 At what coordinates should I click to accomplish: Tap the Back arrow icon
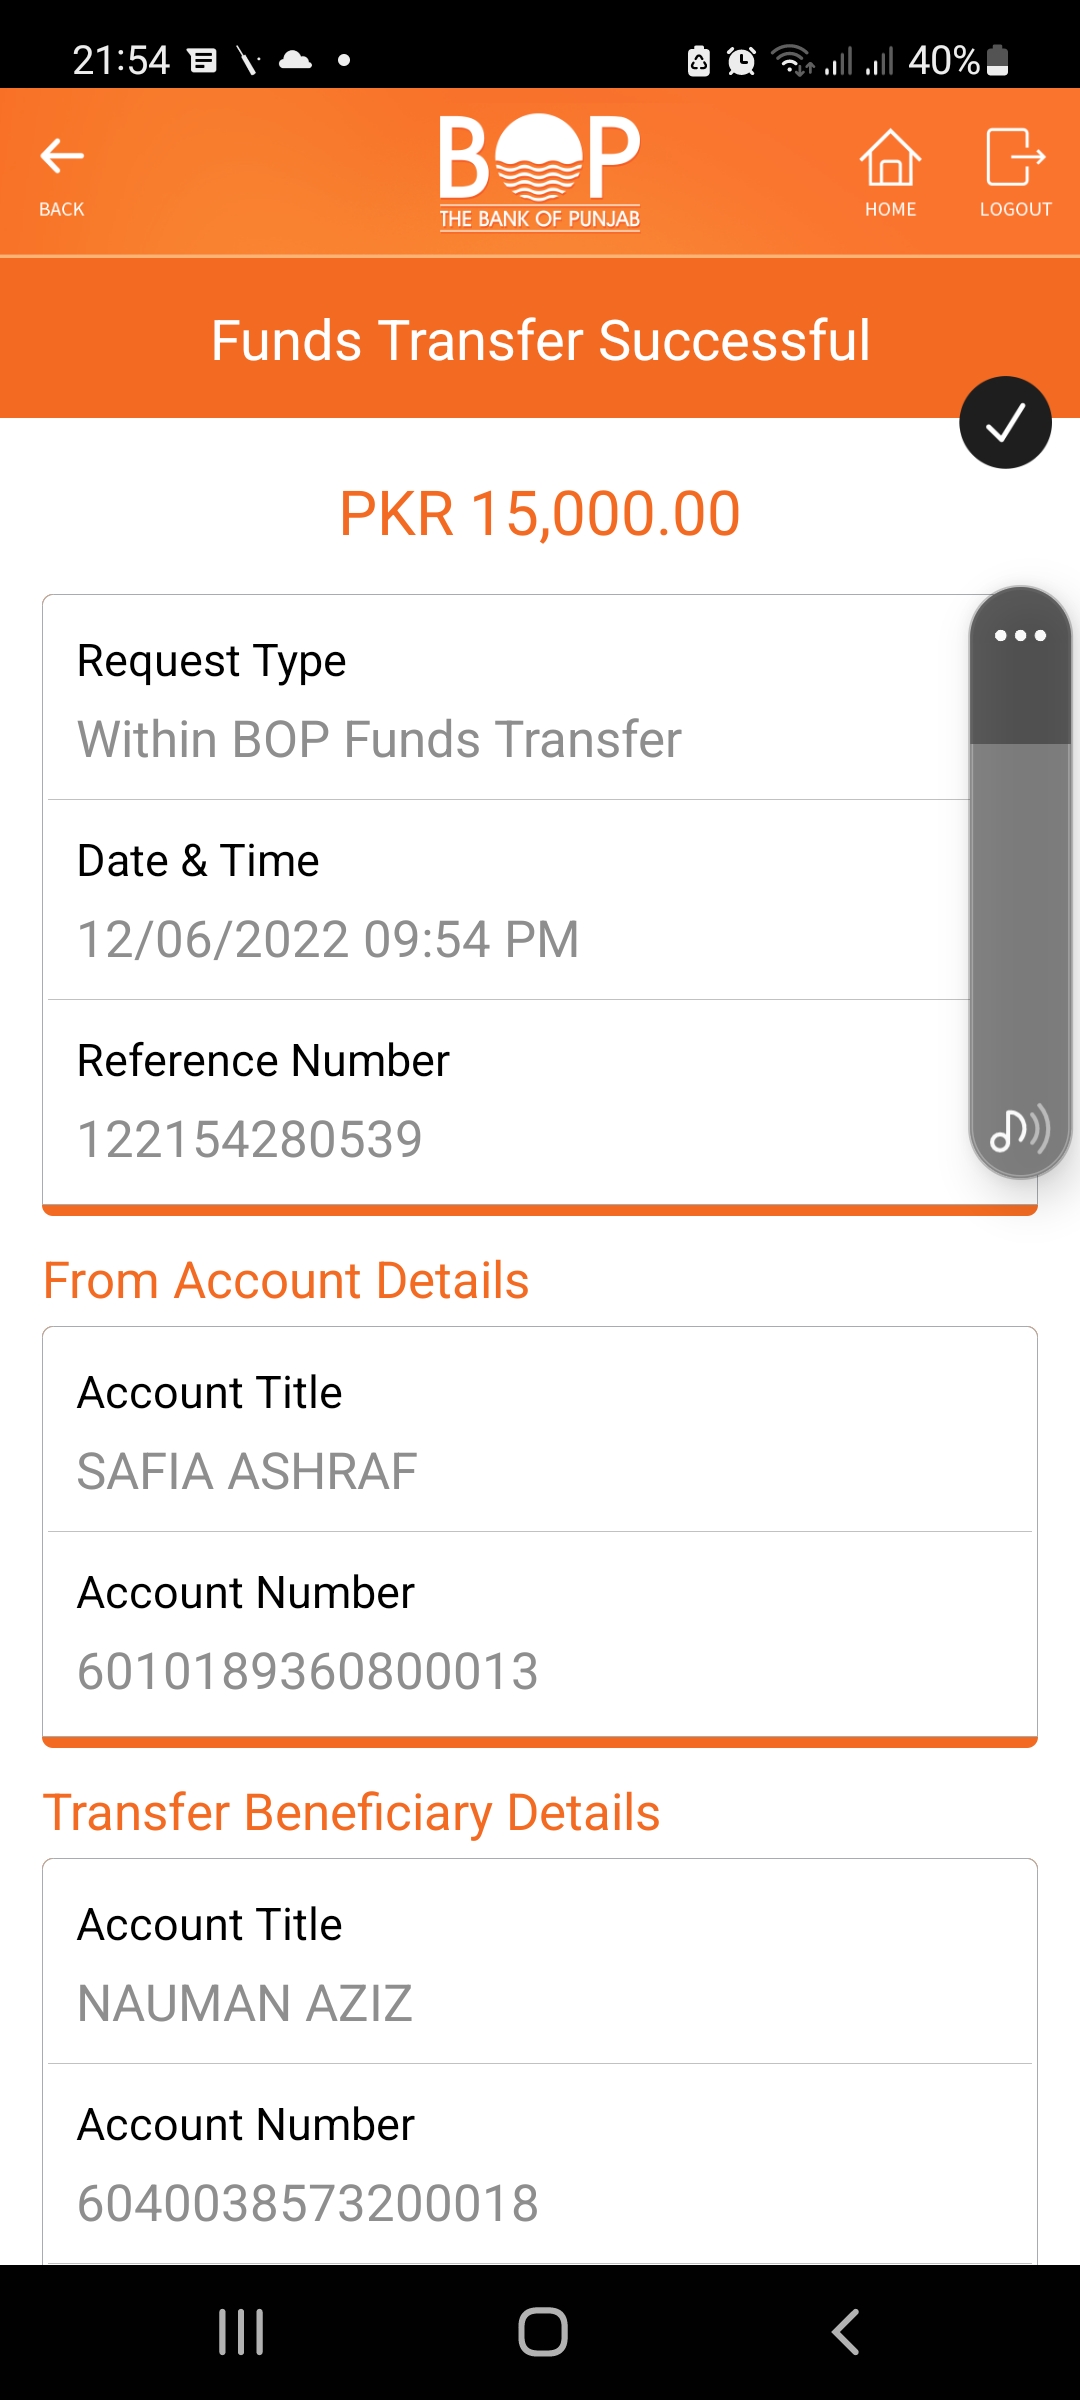pyautogui.click(x=62, y=158)
